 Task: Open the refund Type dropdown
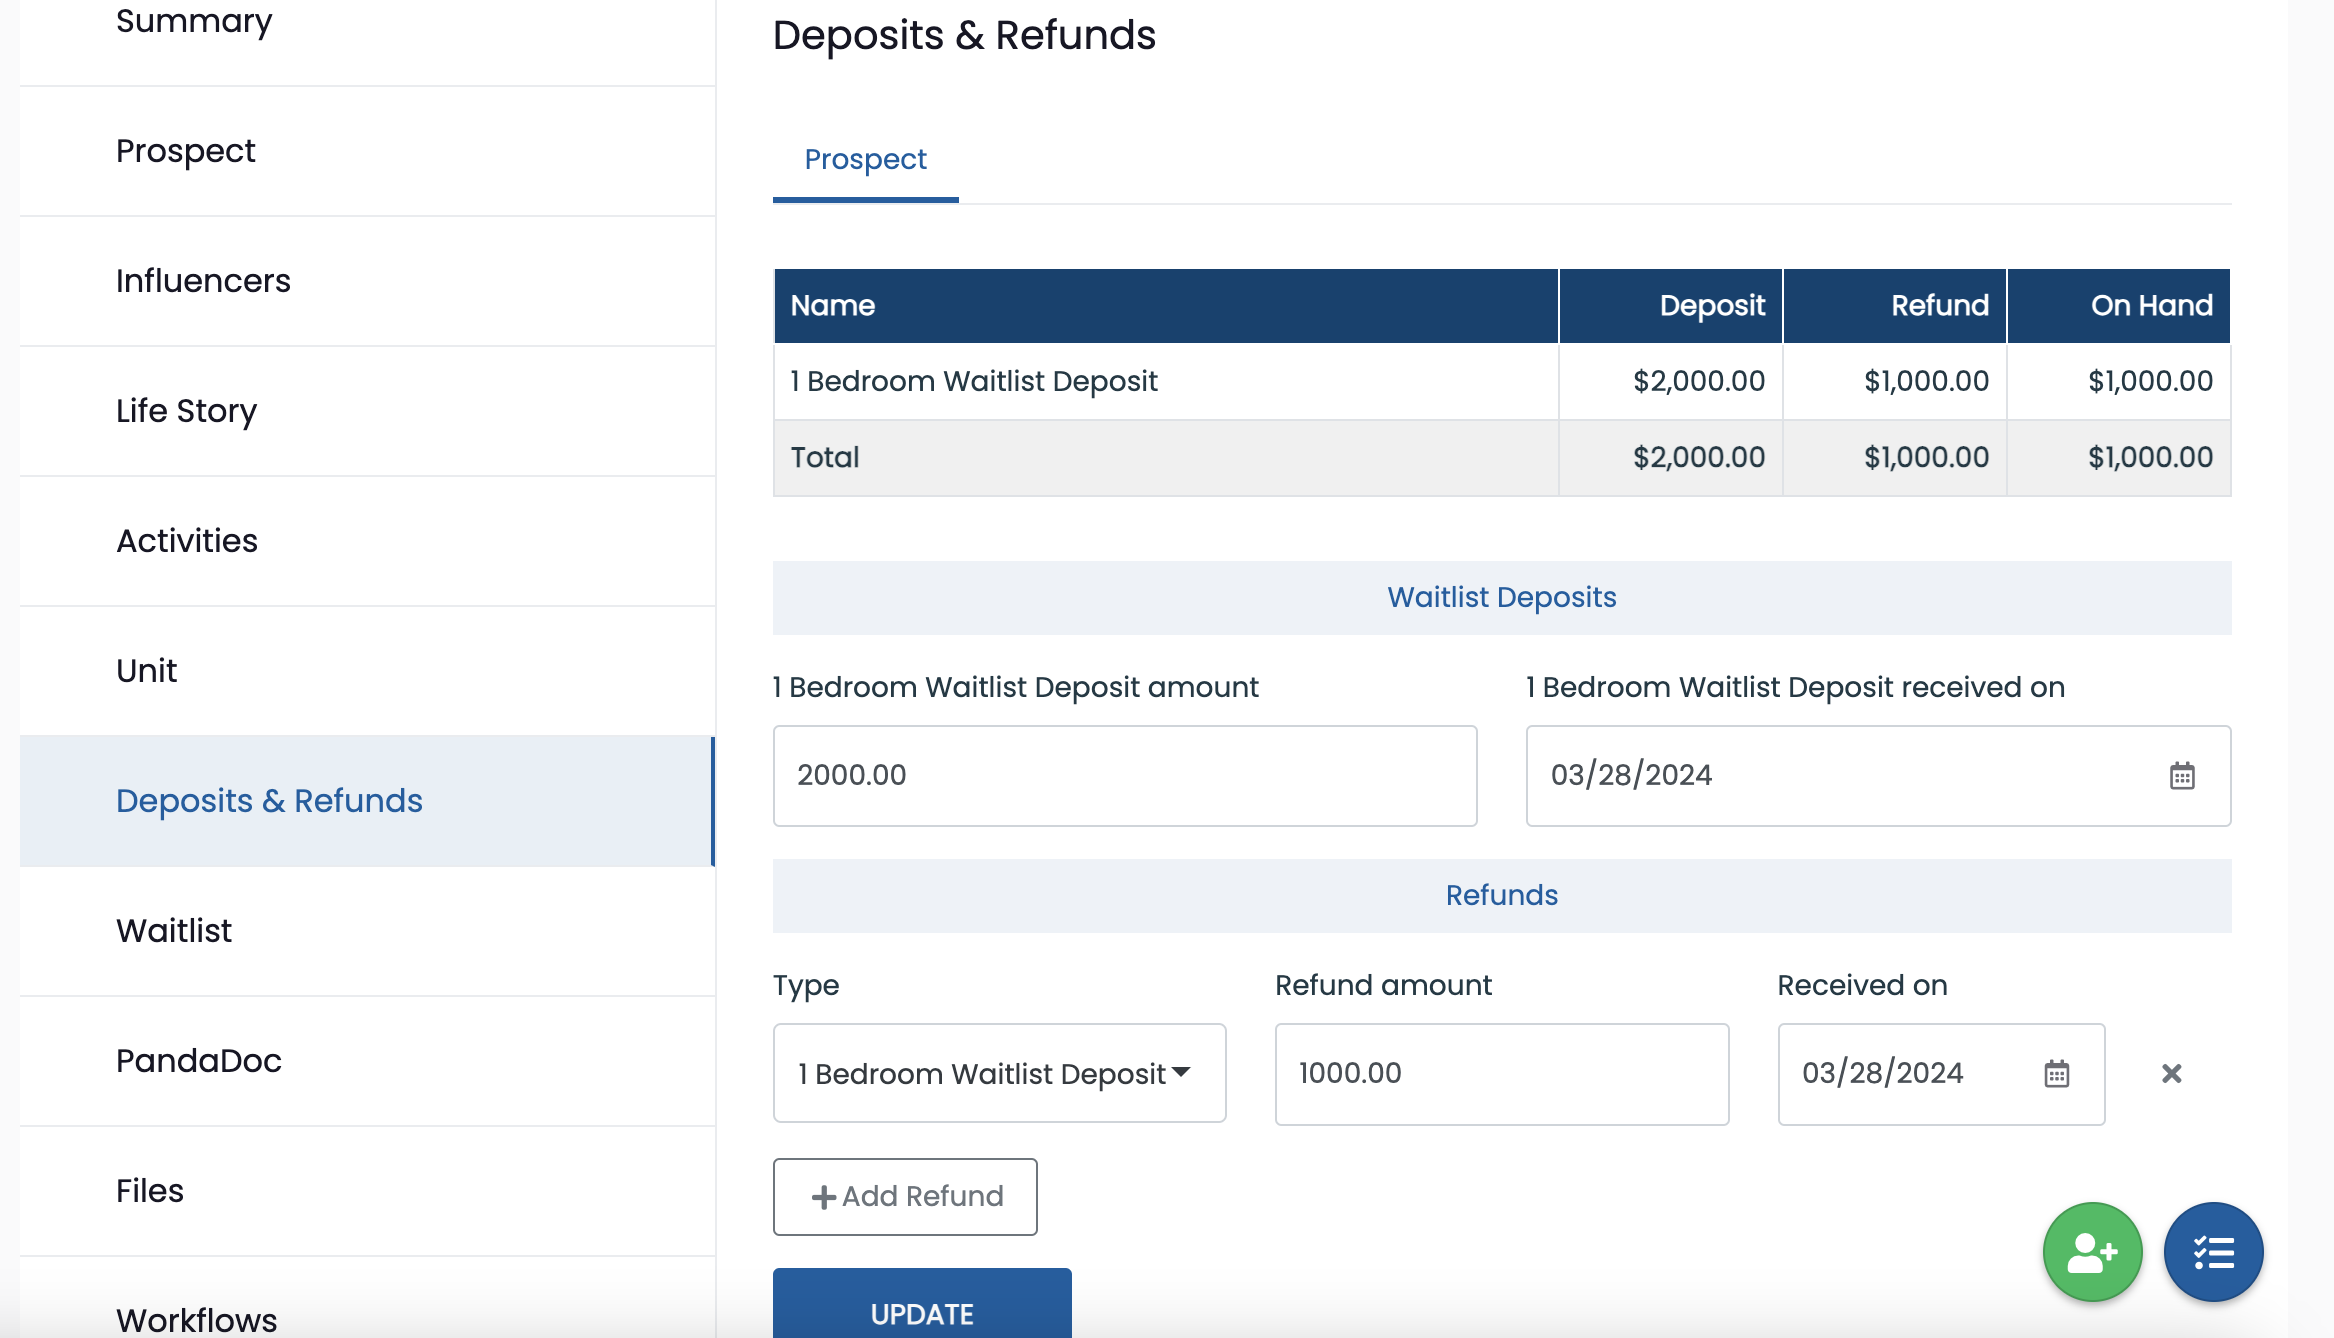pos(999,1073)
